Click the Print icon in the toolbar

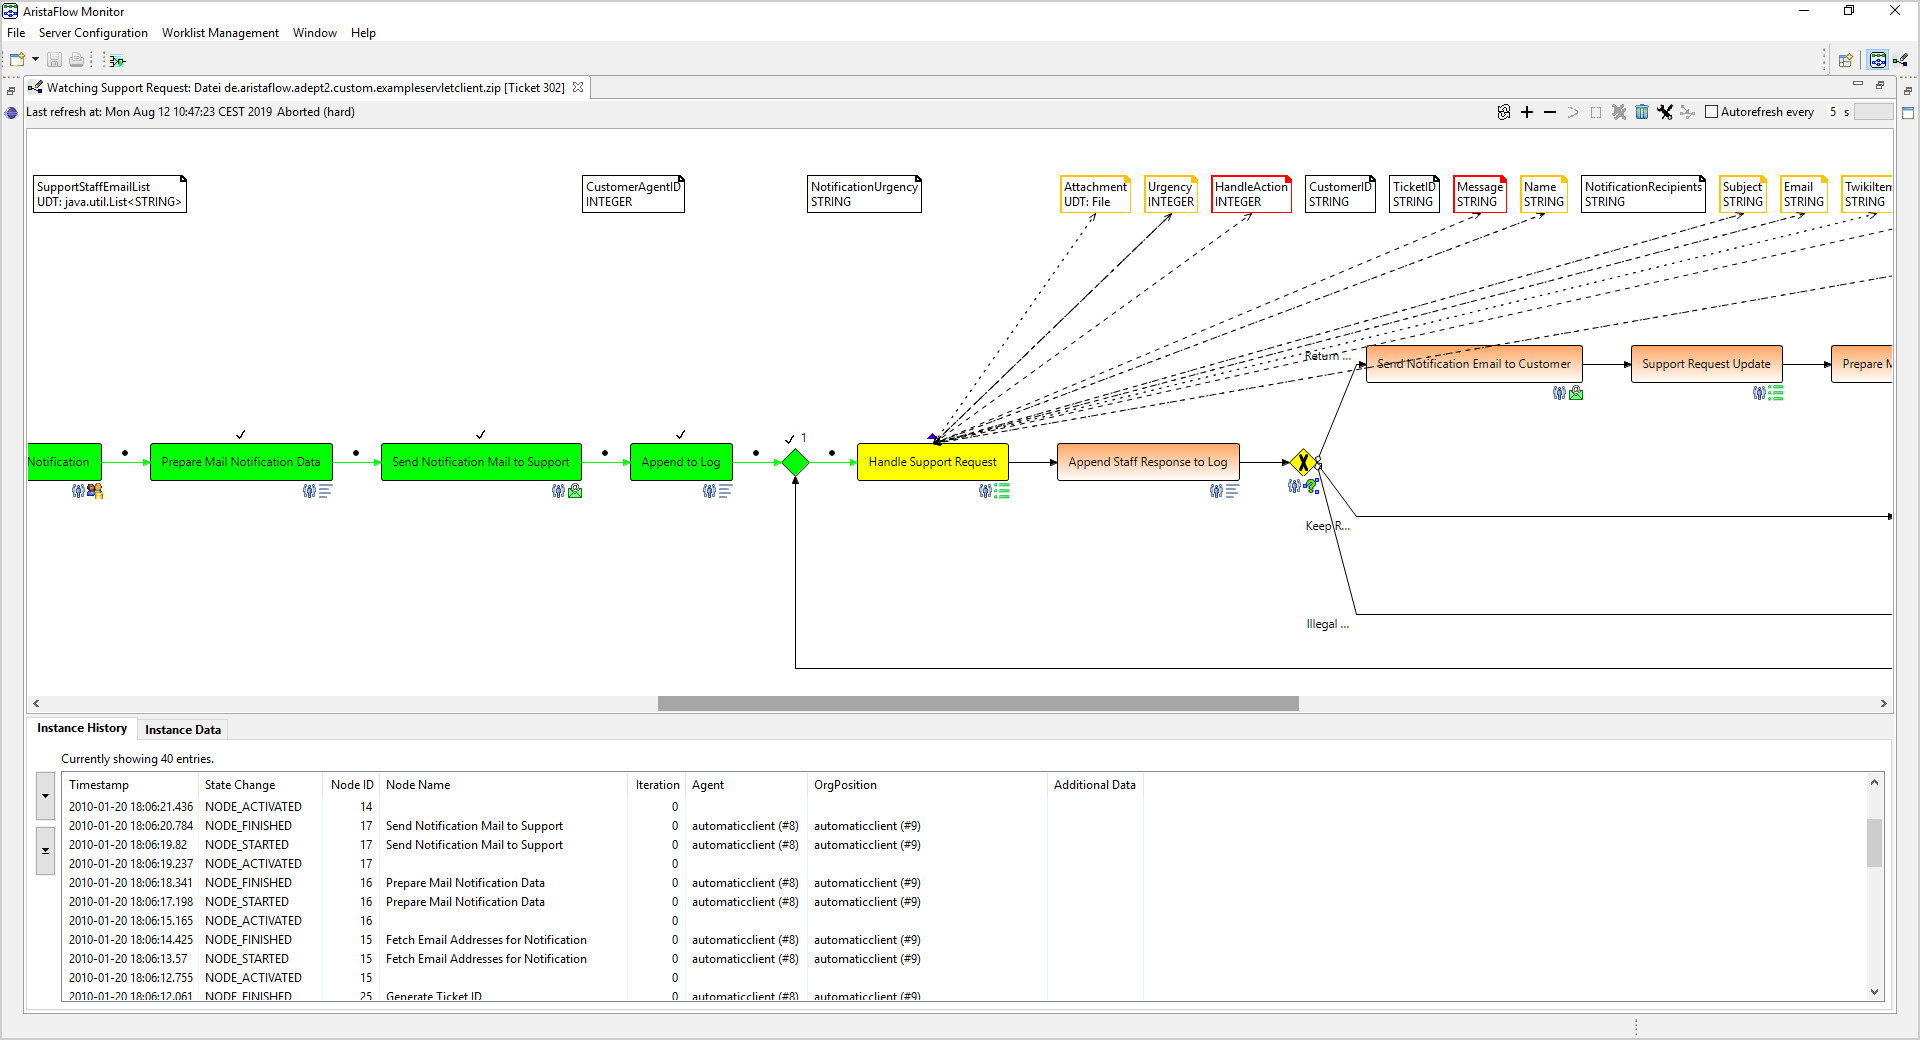pos(76,60)
